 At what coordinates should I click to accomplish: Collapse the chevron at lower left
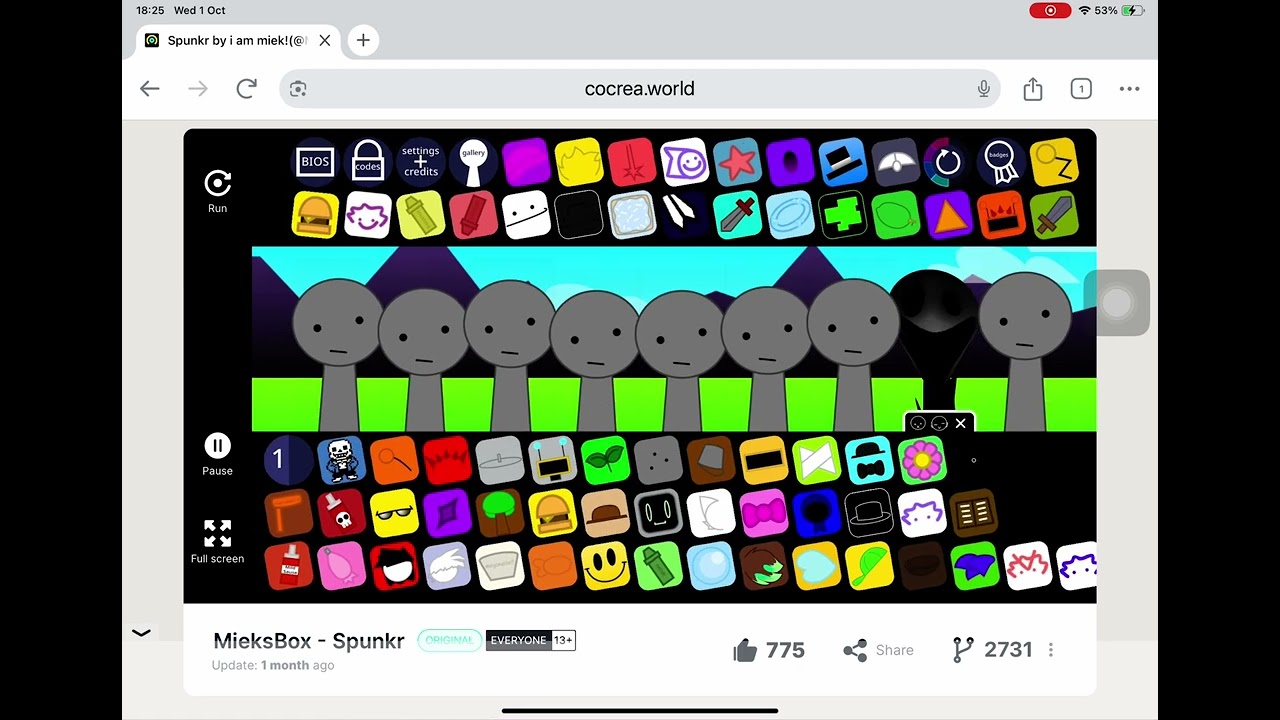(x=142, y=632)
